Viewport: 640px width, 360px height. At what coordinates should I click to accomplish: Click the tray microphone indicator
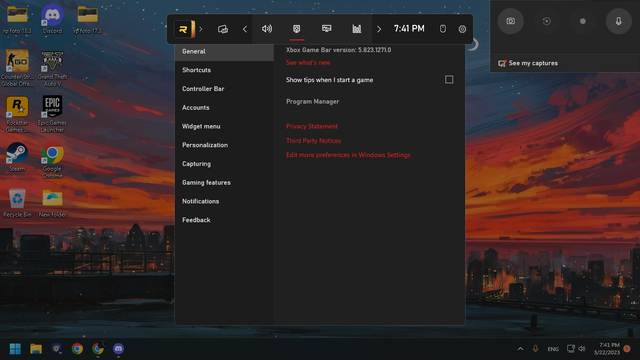tap(535, 349)
